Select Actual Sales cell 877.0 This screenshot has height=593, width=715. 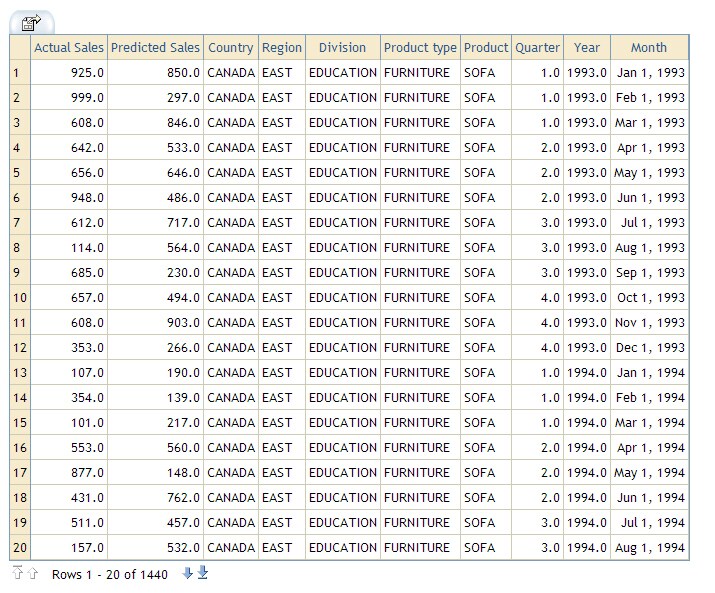tap(69, 473)
